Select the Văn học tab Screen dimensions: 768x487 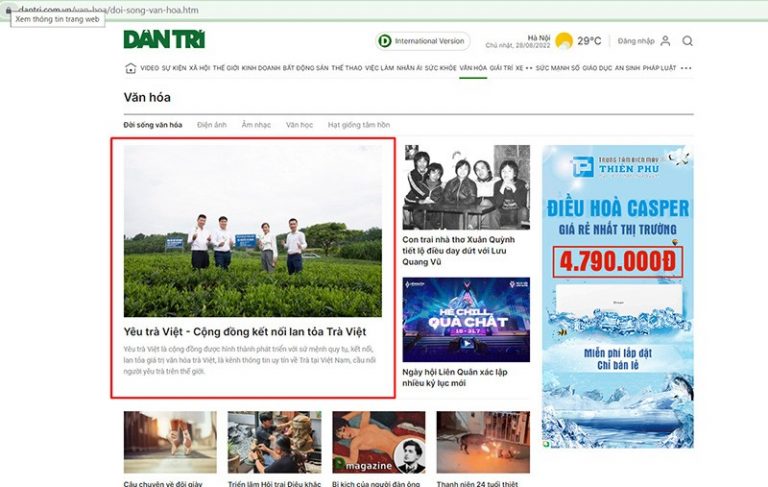299,125
